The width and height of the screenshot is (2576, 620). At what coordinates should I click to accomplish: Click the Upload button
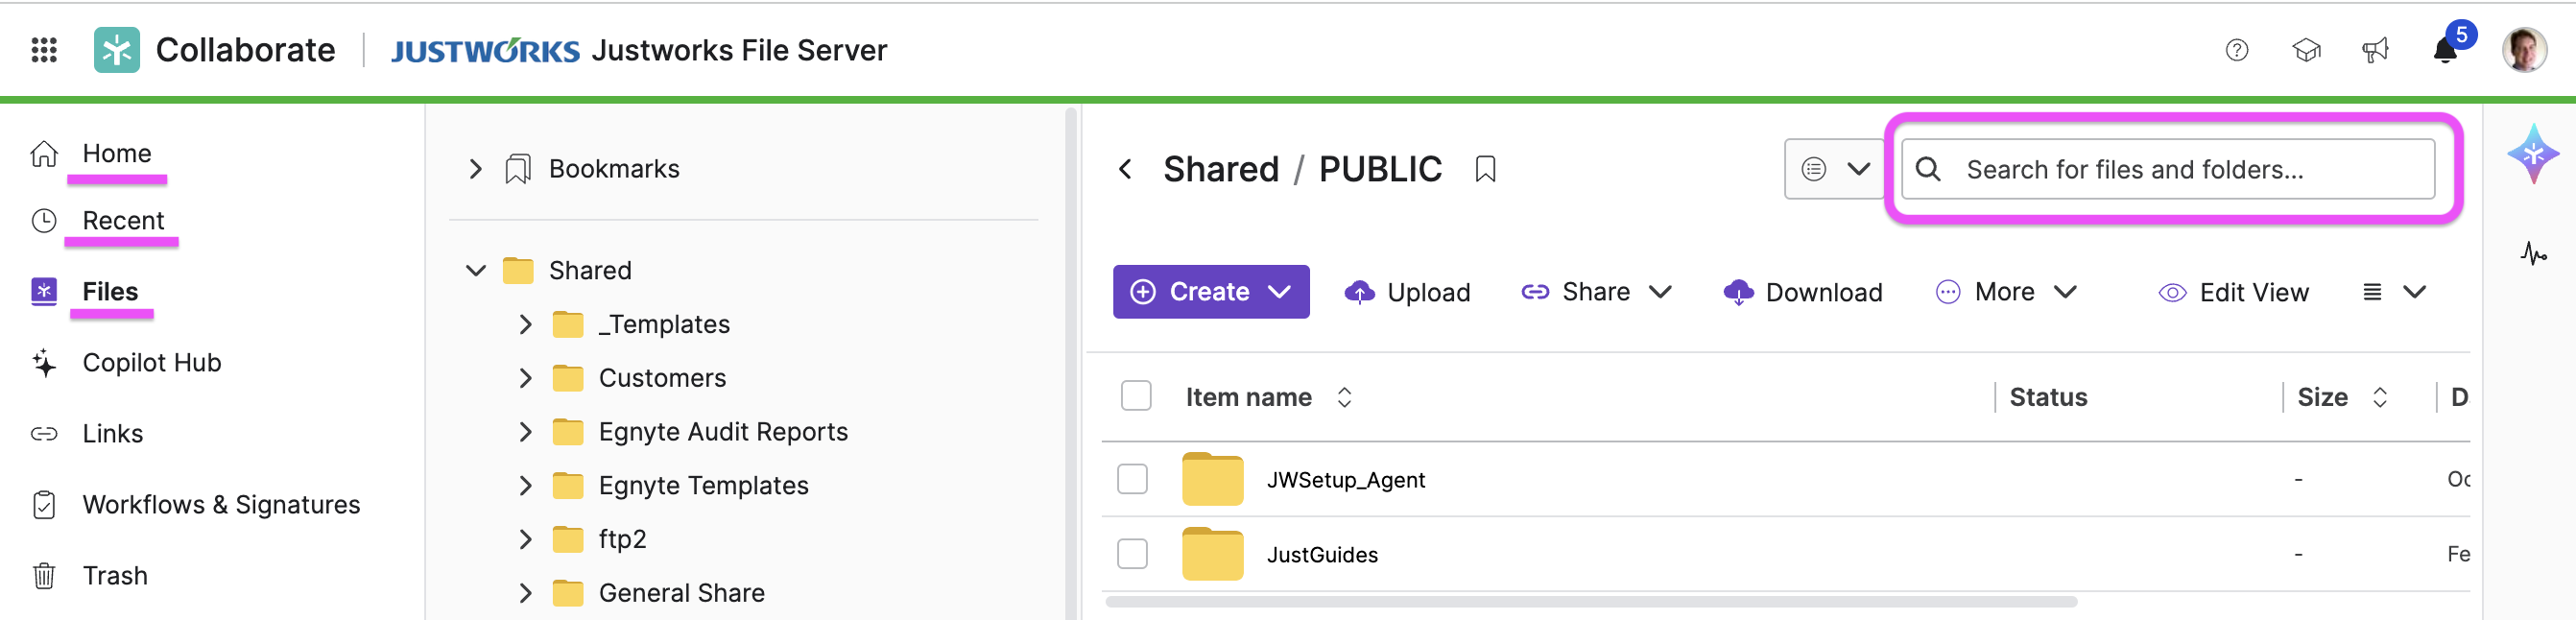click(1407, 292)
